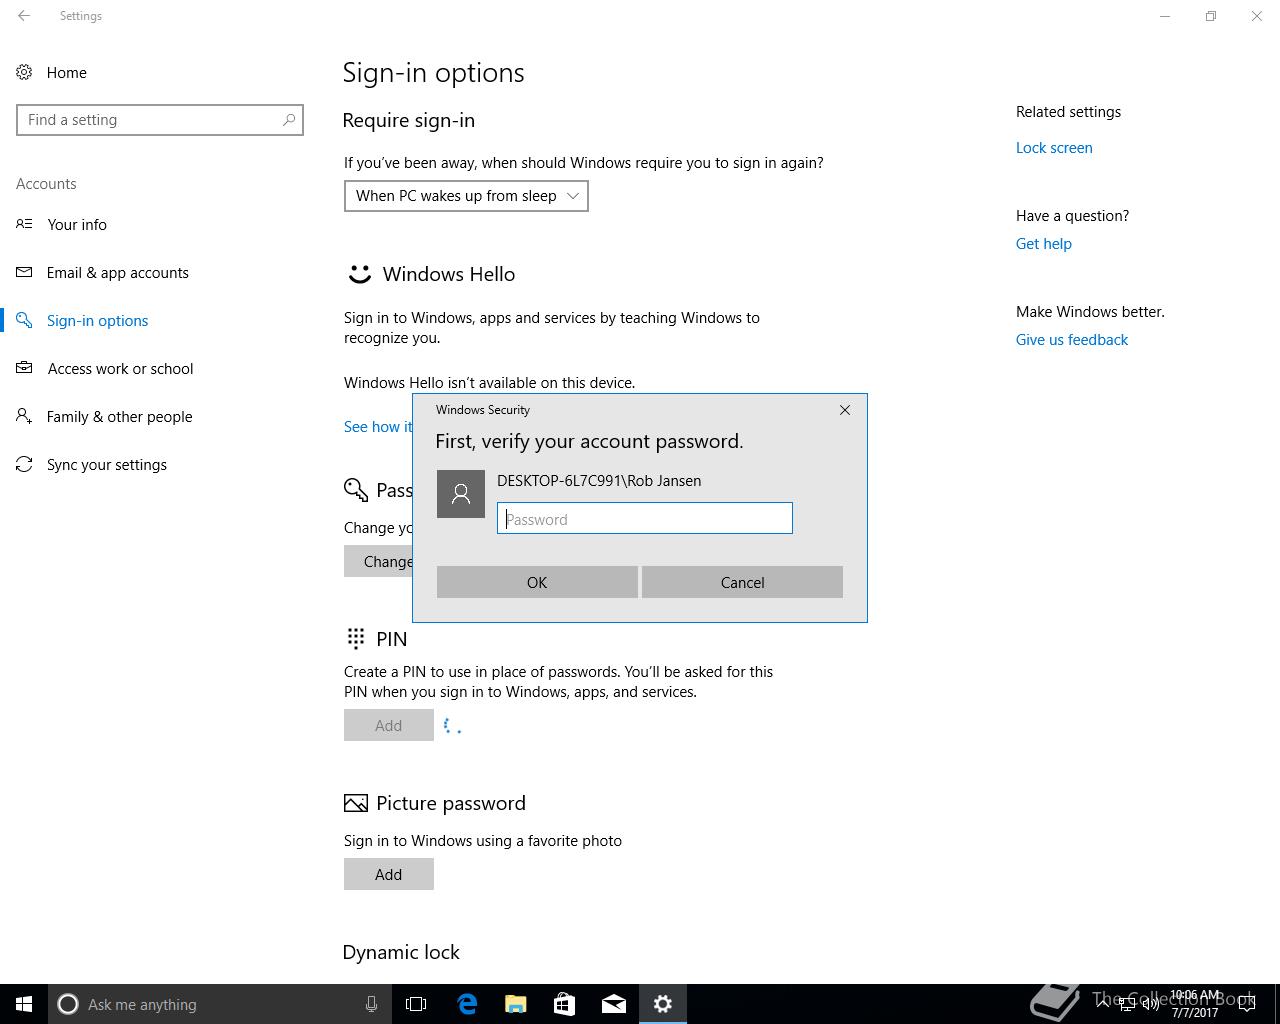Click the back arrow in Settings
This screenshot has height=1024, width=1280.
point(24,16)
